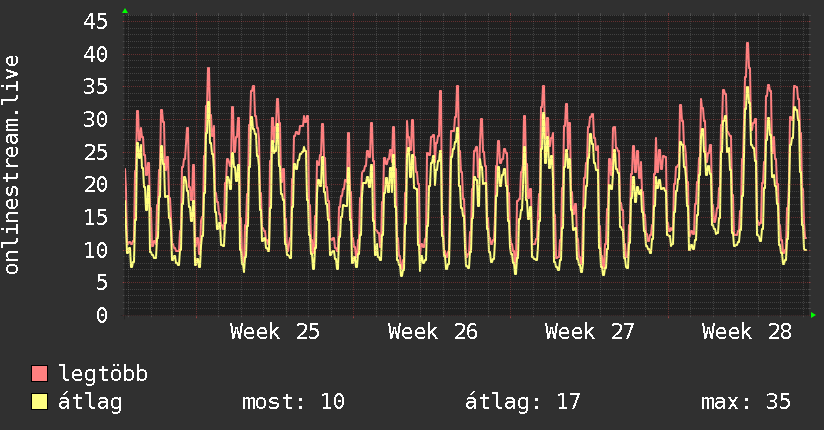Click the green arrow ending the x-axis
The image size is (824, 430).
[x=813, y=315]
